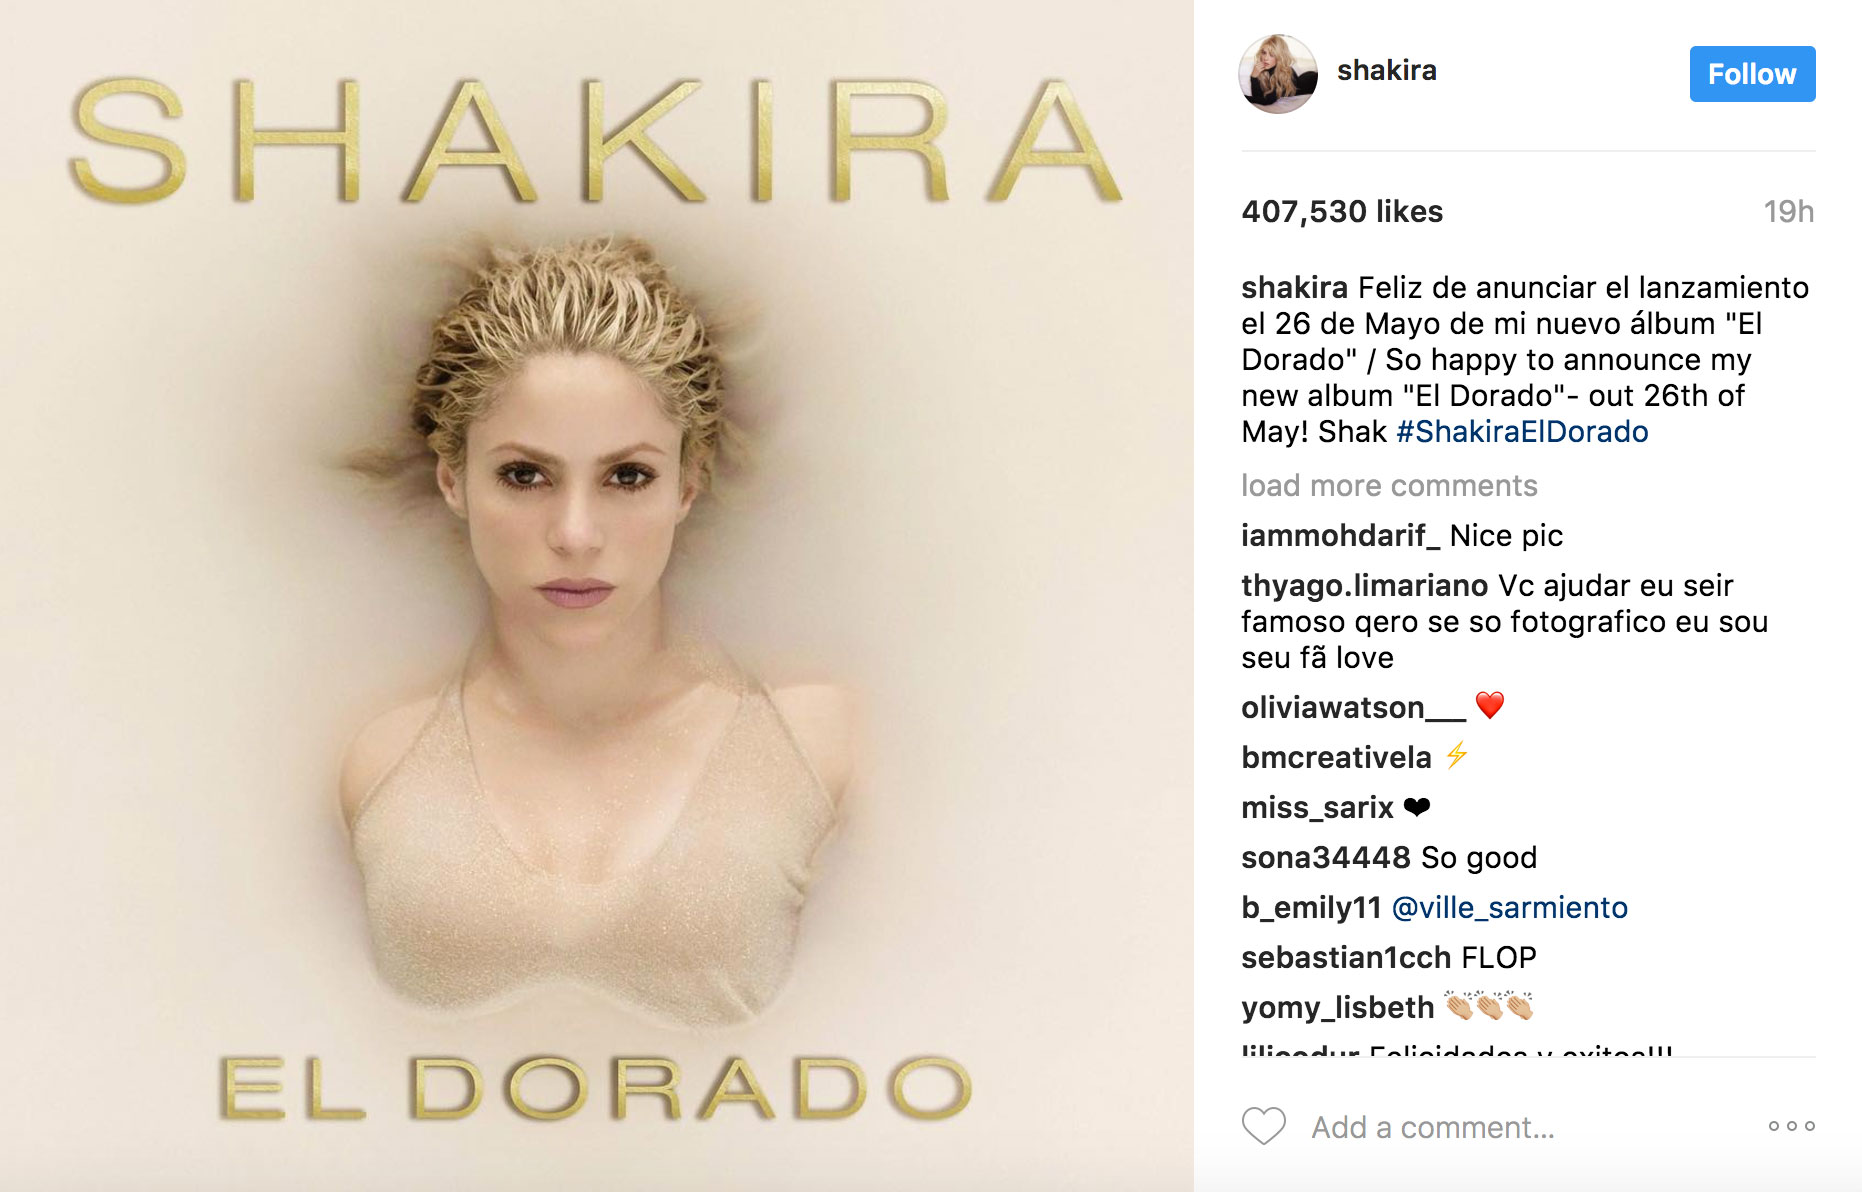Select the shakira username in the caption
This screenshot has width=1862, height=1192.
point(1294,288)
